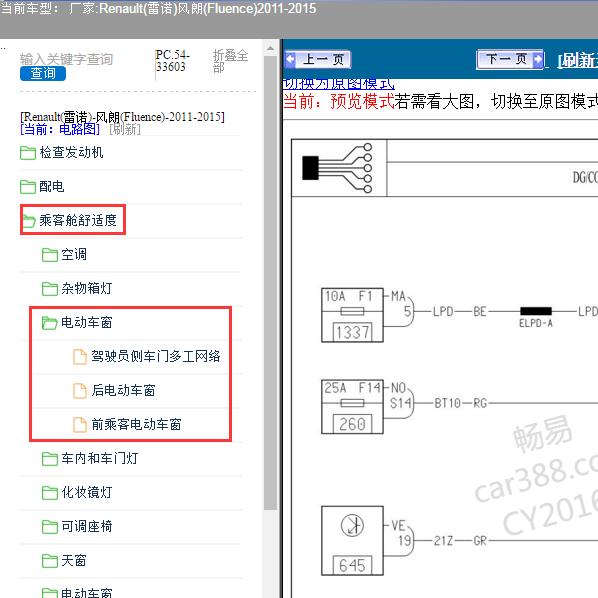Open the 驾驶员侧车门多工网络 diagram
Screen dimensions: 598x598
[156, 356]
